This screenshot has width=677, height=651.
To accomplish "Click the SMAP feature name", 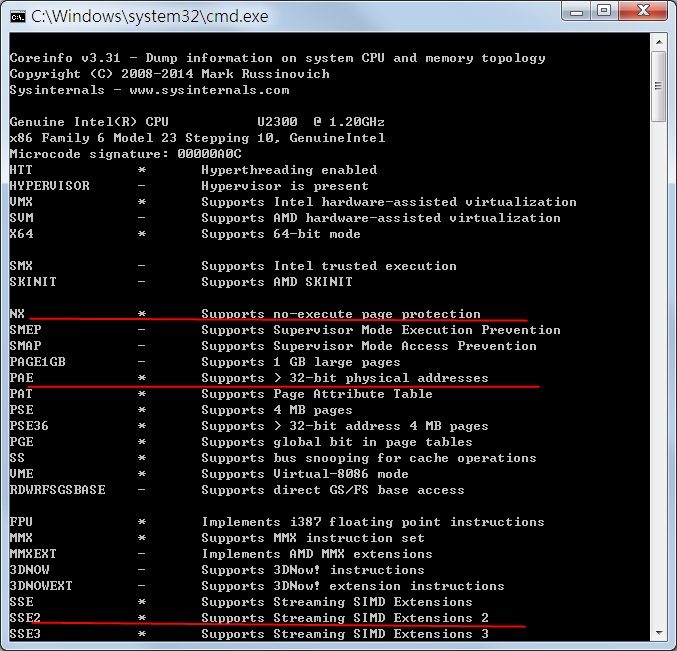I will pos(25,346).
